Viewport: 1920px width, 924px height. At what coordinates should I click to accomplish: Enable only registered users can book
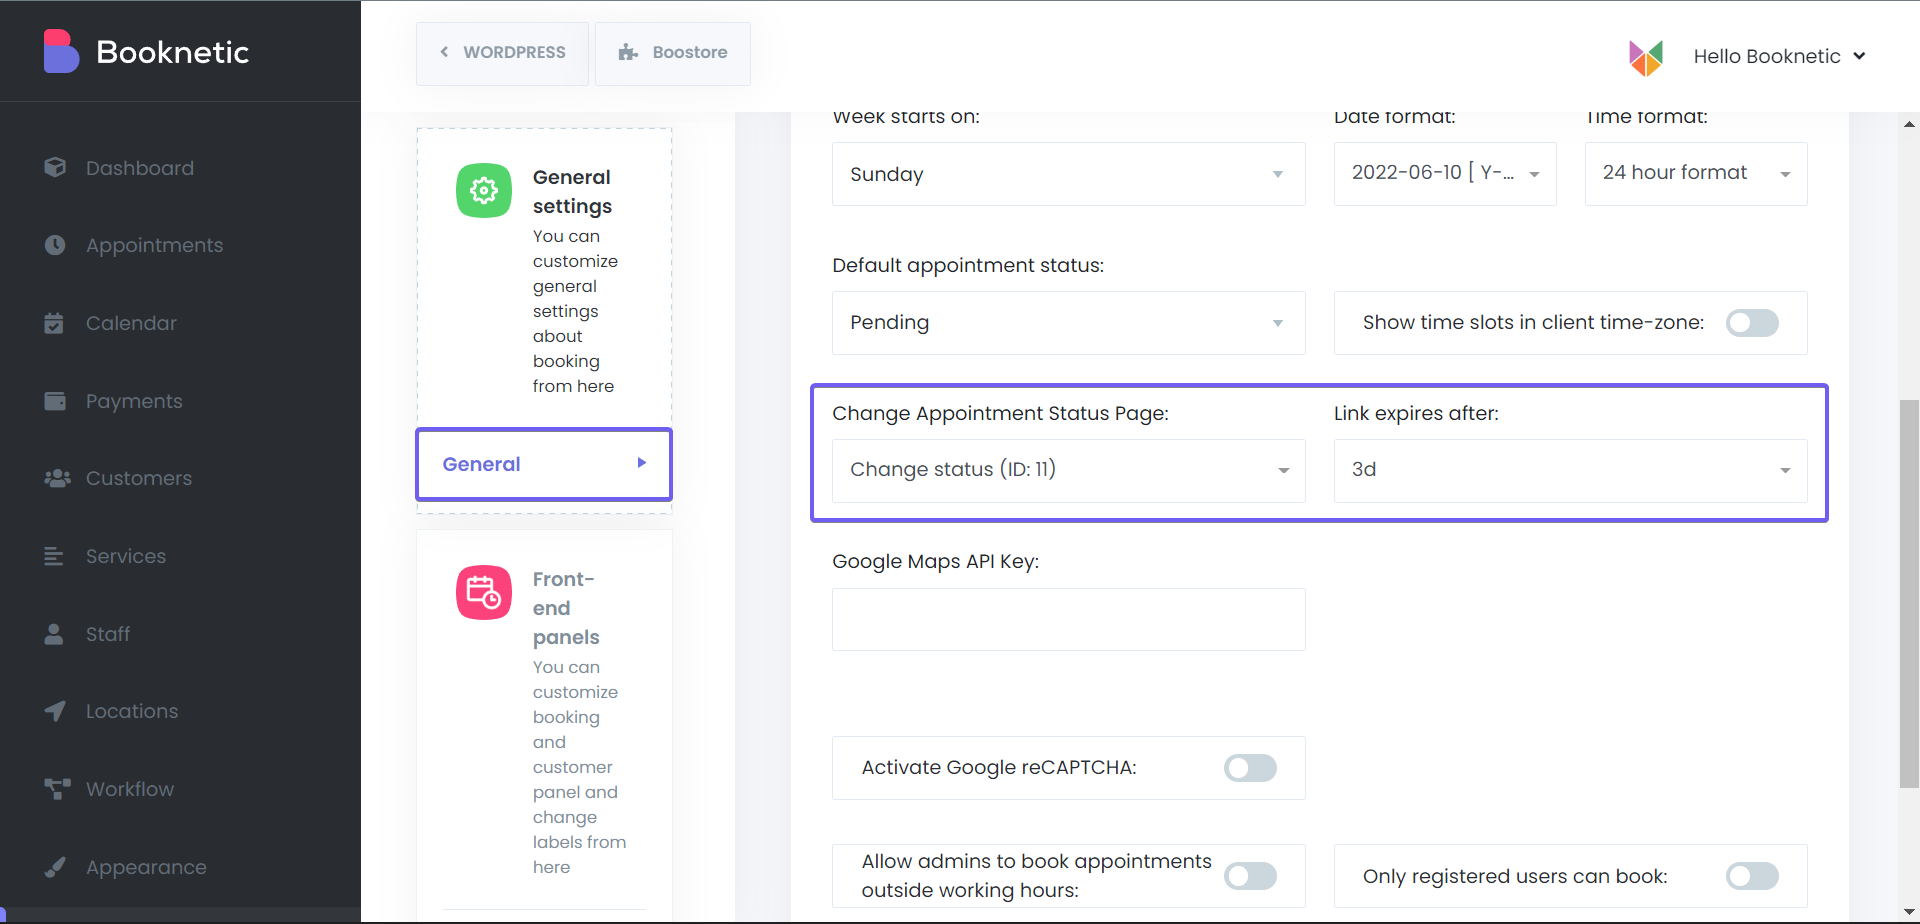[x=1752, y=876]
